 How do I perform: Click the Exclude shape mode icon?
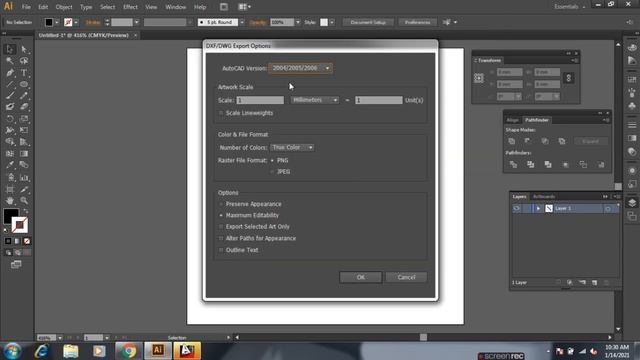coord(562,141)
